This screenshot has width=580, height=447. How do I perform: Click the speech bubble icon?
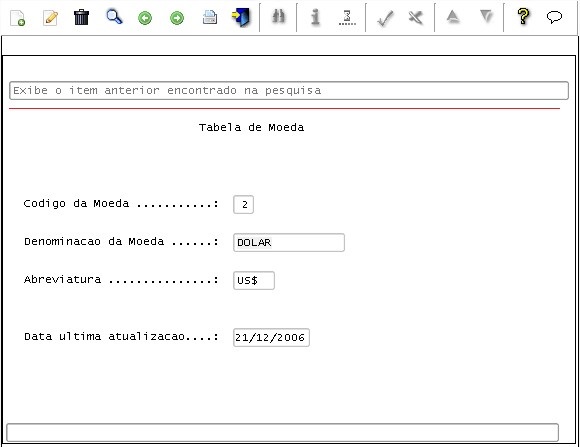point(554,17)
